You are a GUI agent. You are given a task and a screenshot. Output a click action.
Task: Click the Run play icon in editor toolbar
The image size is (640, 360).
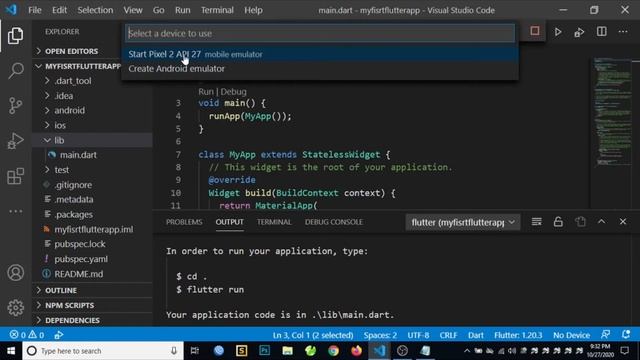pos(558,32)
